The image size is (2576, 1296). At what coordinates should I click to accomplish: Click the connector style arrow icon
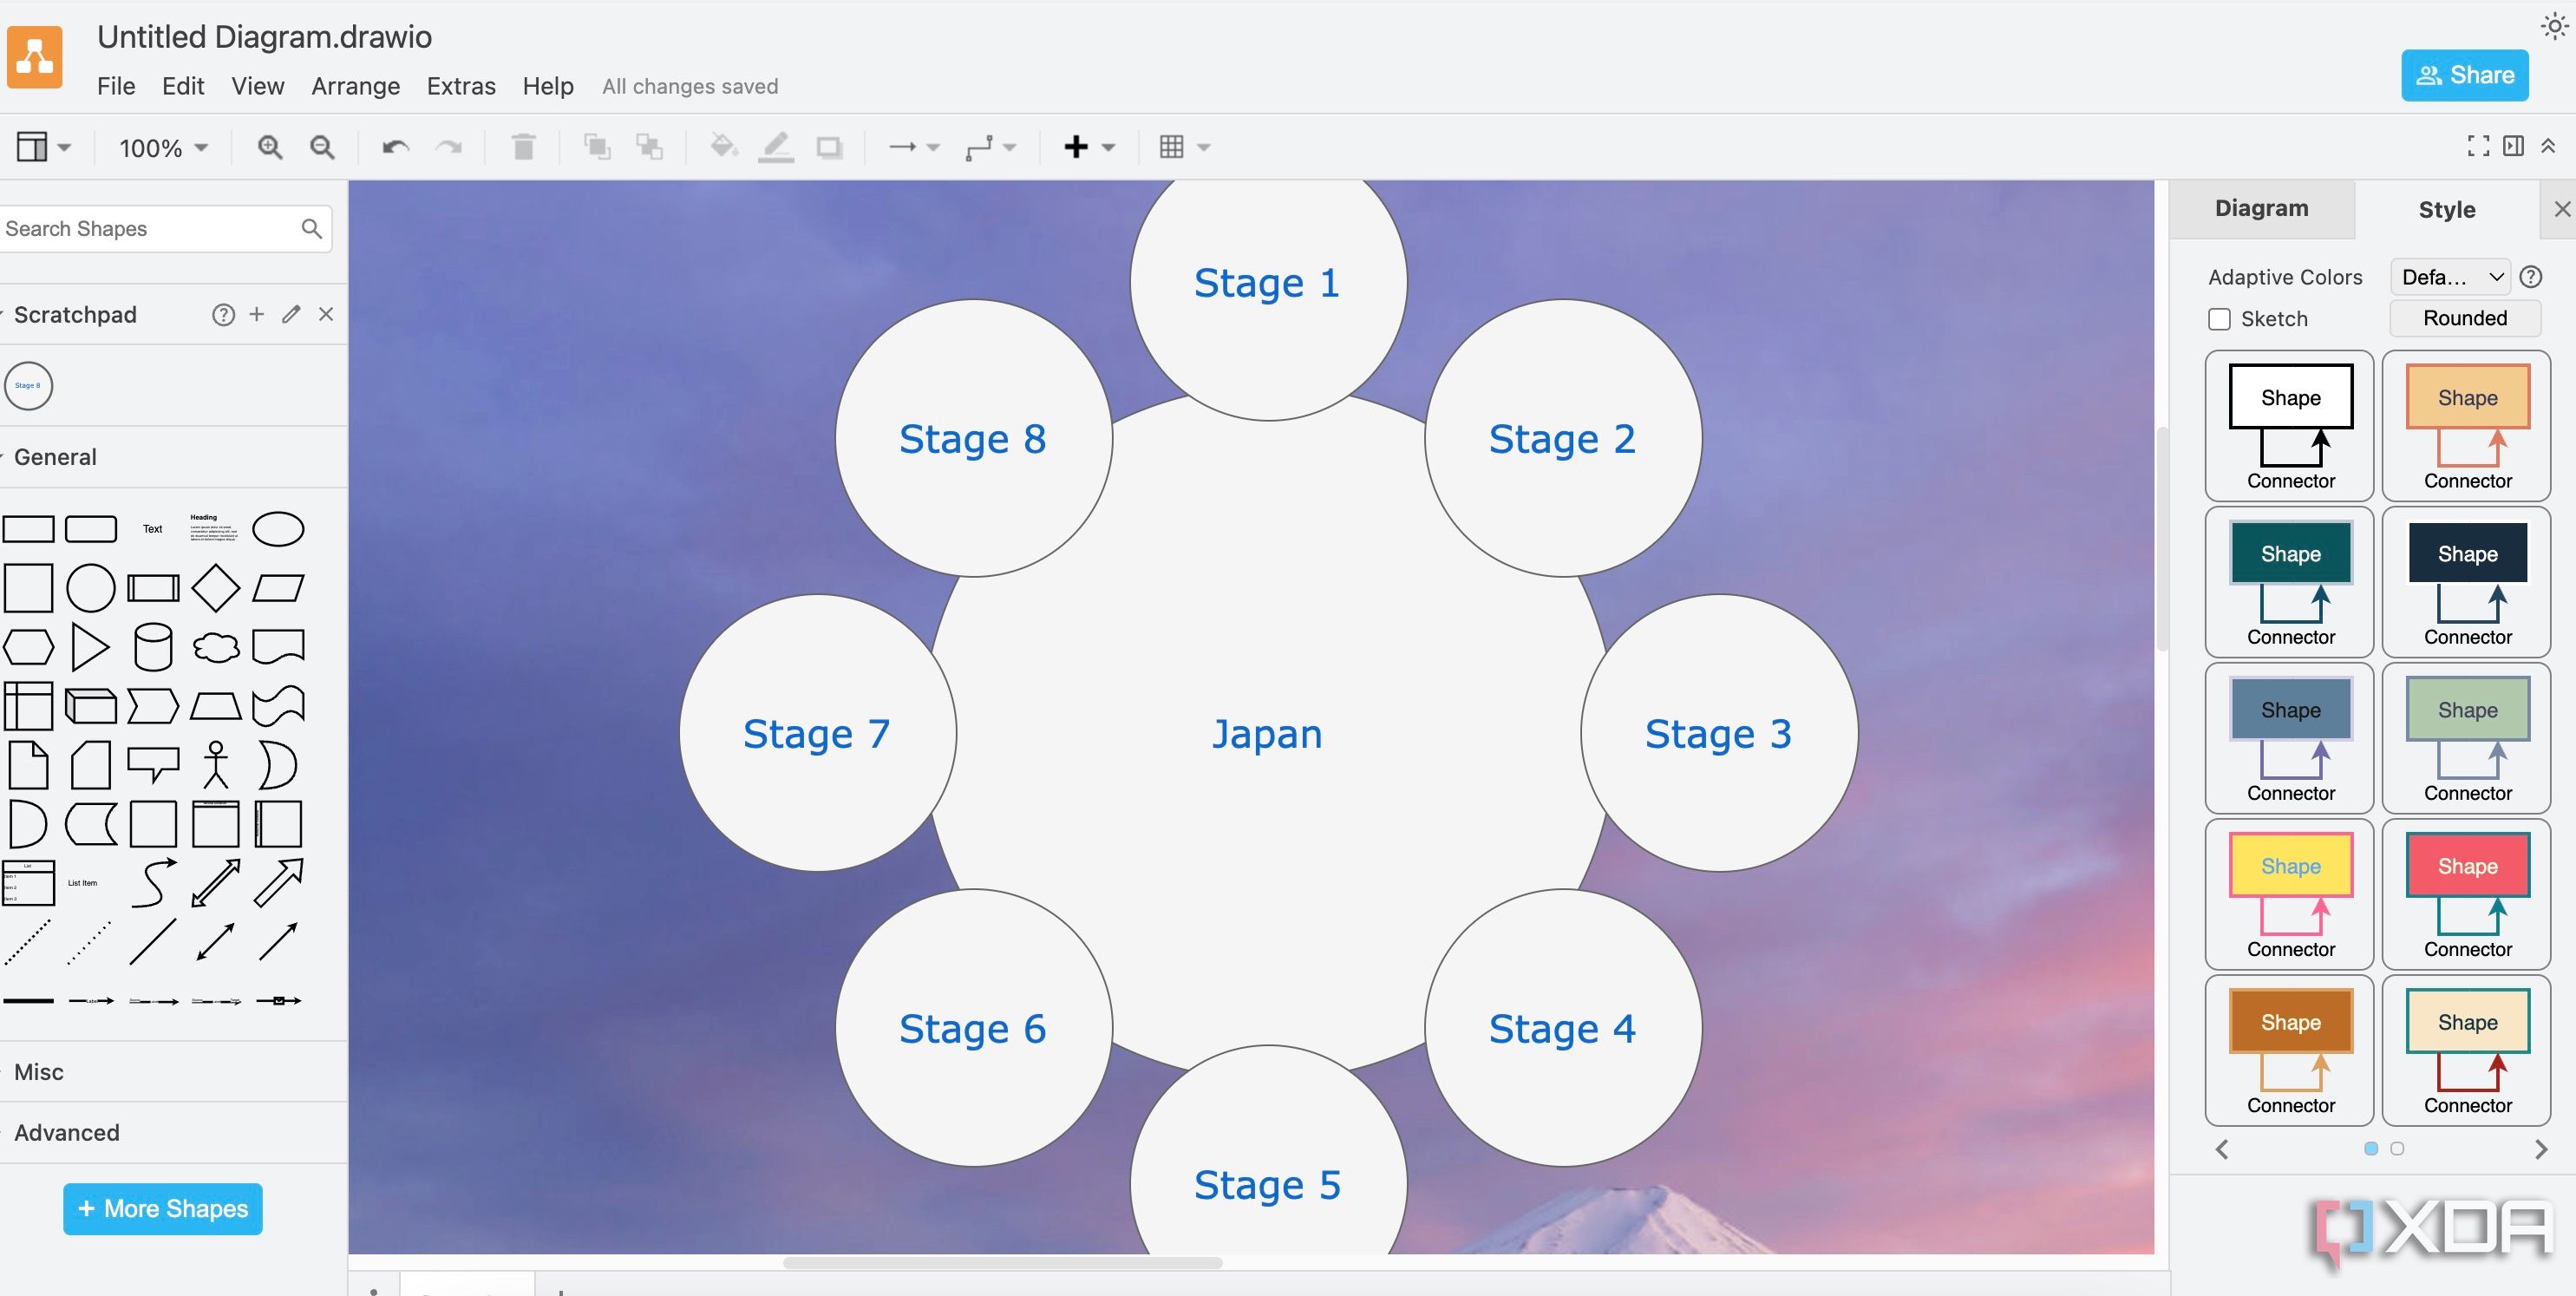point(907,147)
